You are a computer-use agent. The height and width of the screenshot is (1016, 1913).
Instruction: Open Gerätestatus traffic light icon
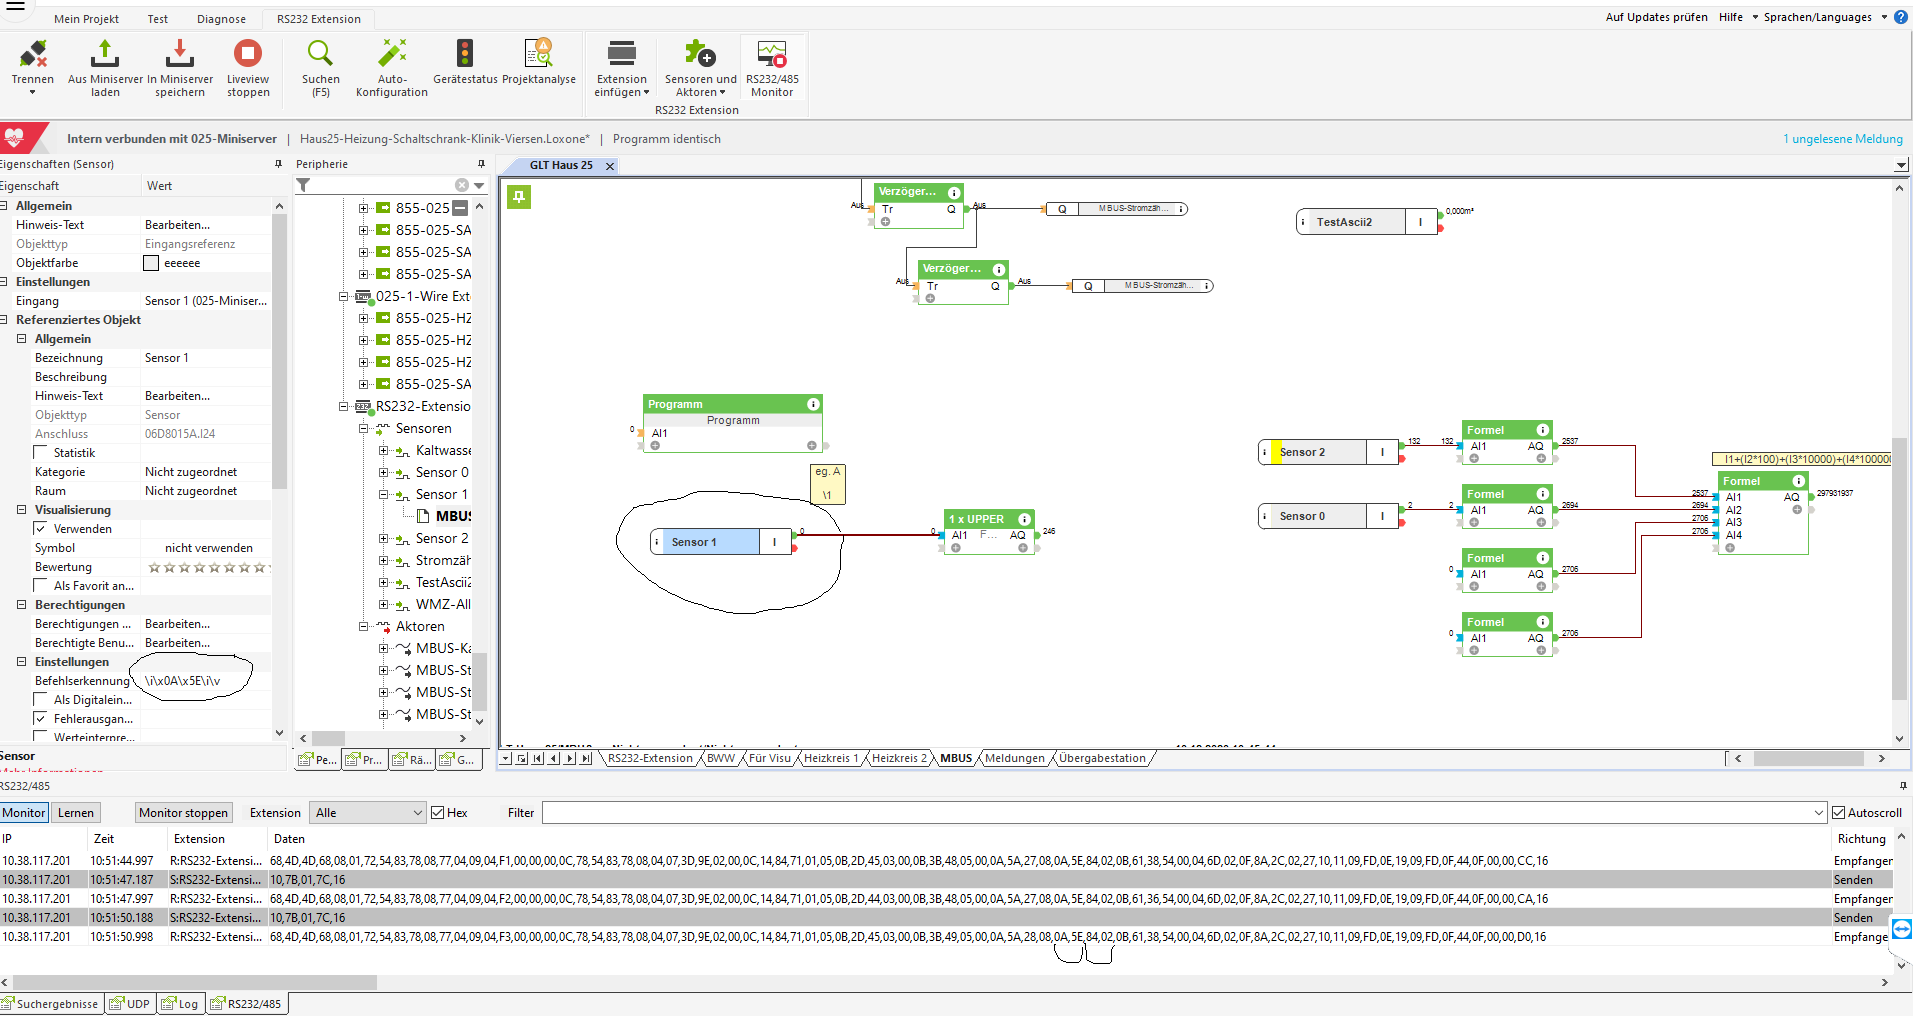[465, 55]
